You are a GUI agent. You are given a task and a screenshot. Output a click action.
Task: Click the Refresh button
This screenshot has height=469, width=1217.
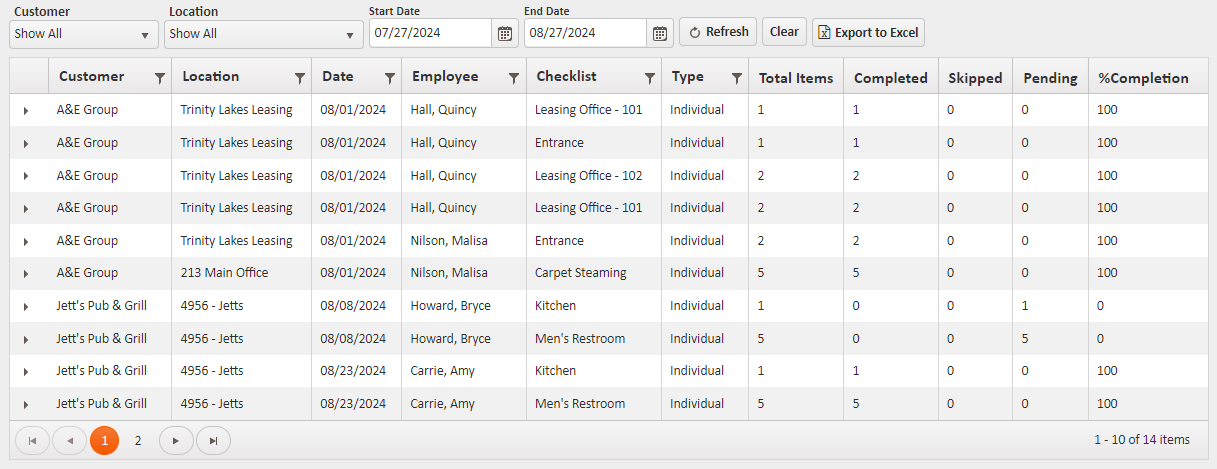pos(718,32)
